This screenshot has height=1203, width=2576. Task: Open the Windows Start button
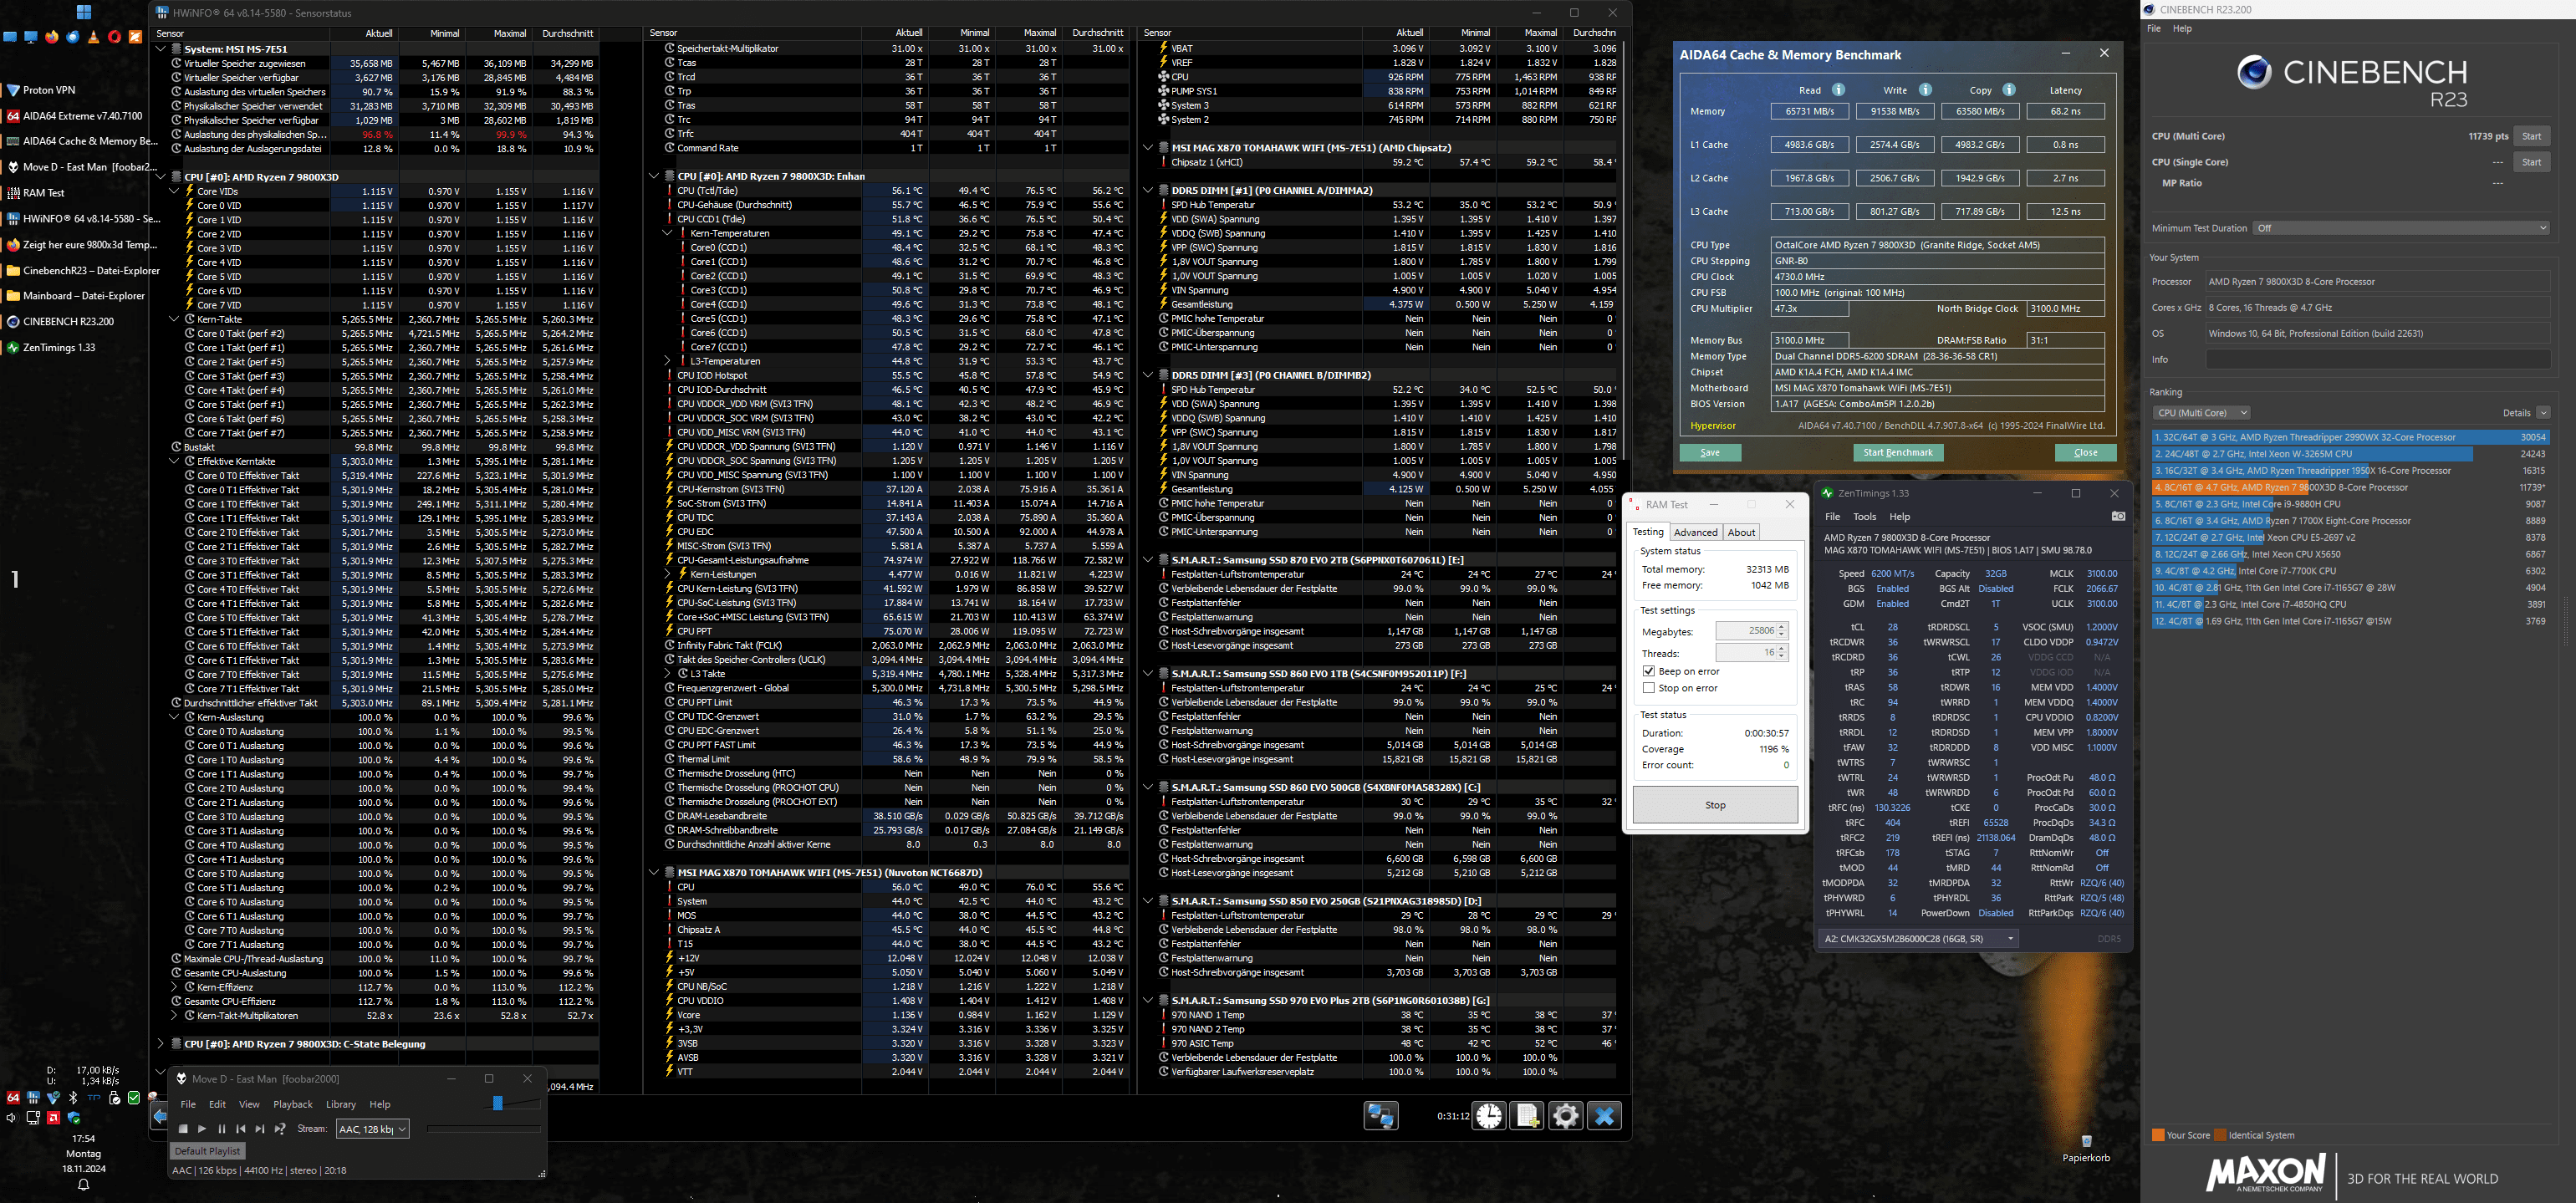[x=84, y=12]
